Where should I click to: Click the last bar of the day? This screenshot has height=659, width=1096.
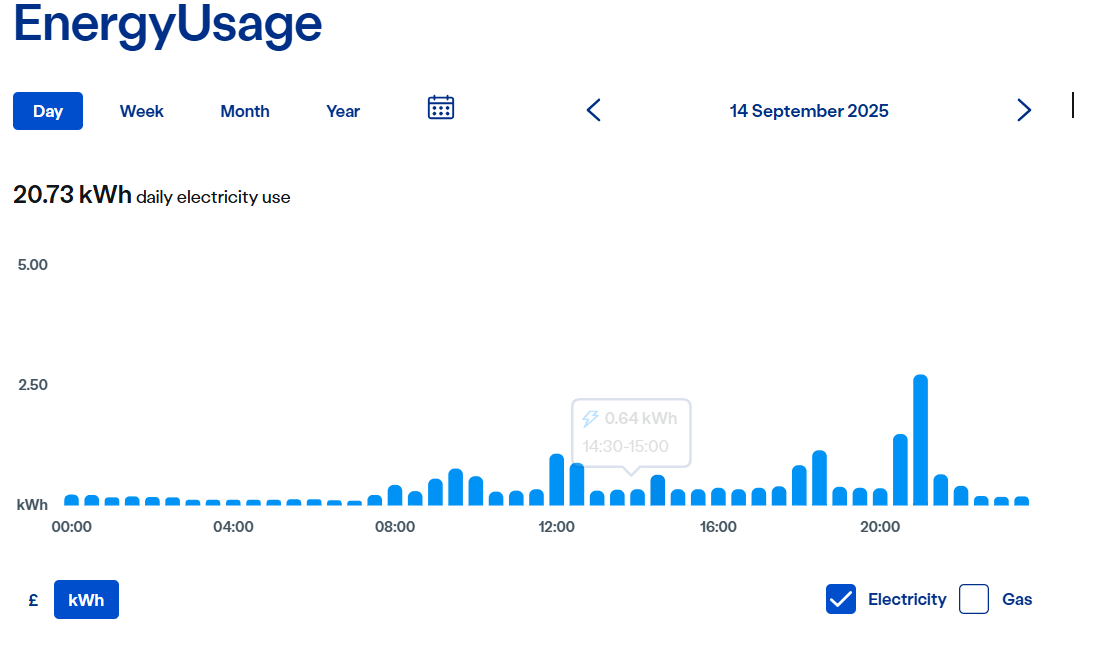click(1021, 500)
